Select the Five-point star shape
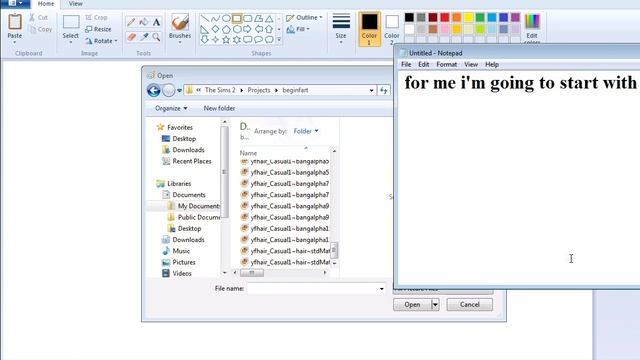The width and height of the screenshot is (640, 360). pos(226,40)
